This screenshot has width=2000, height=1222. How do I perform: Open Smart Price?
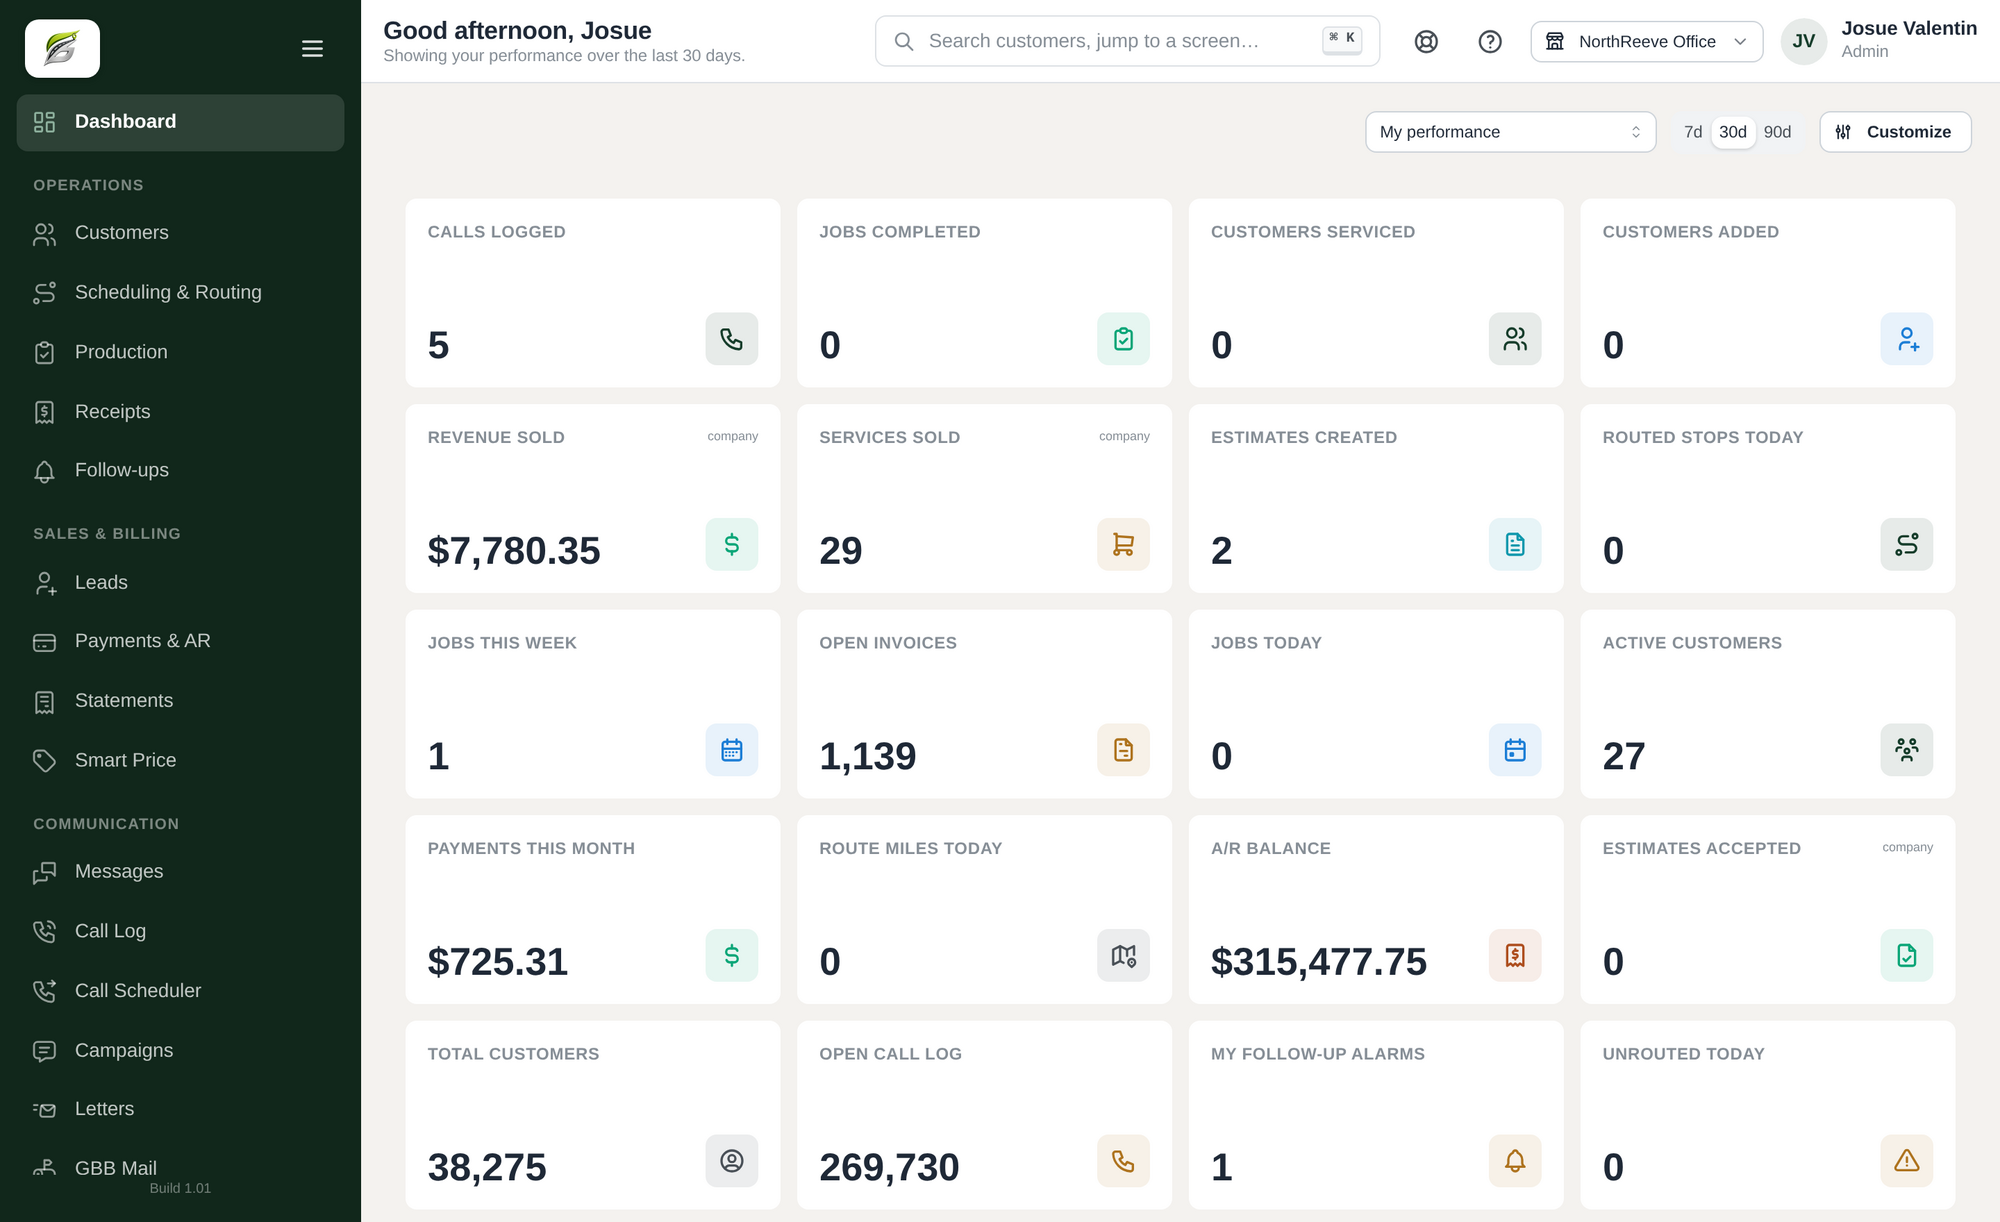point(180,760)
